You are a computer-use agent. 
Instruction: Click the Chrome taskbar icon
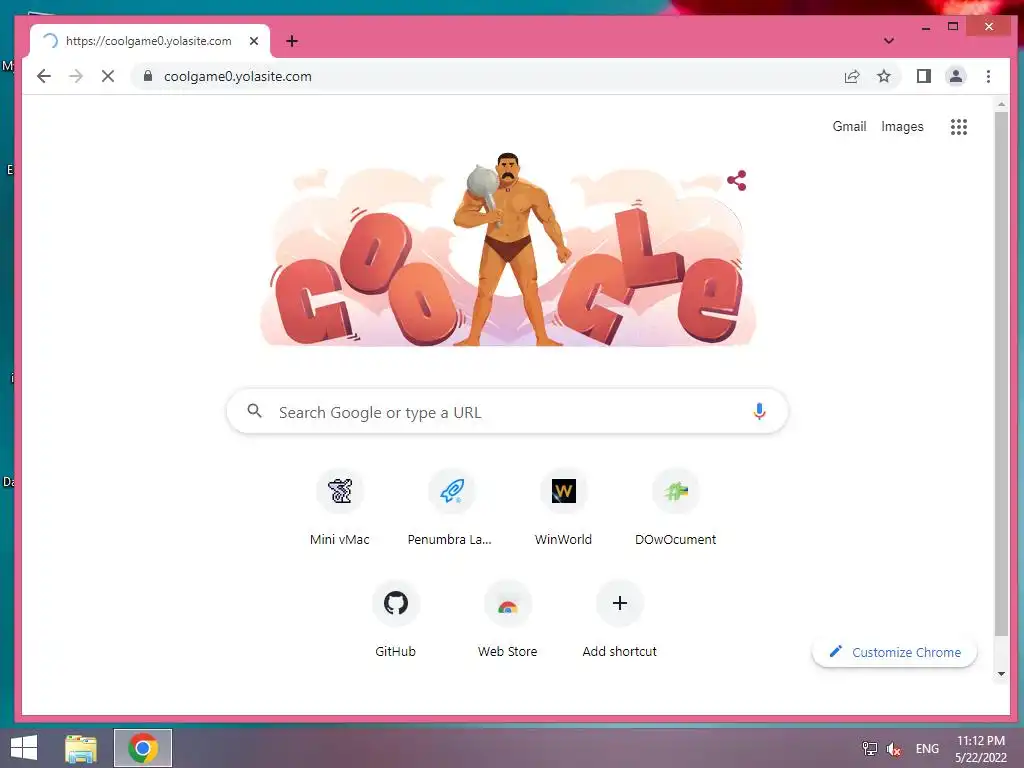pyautogui.click(x=143, y=748)
